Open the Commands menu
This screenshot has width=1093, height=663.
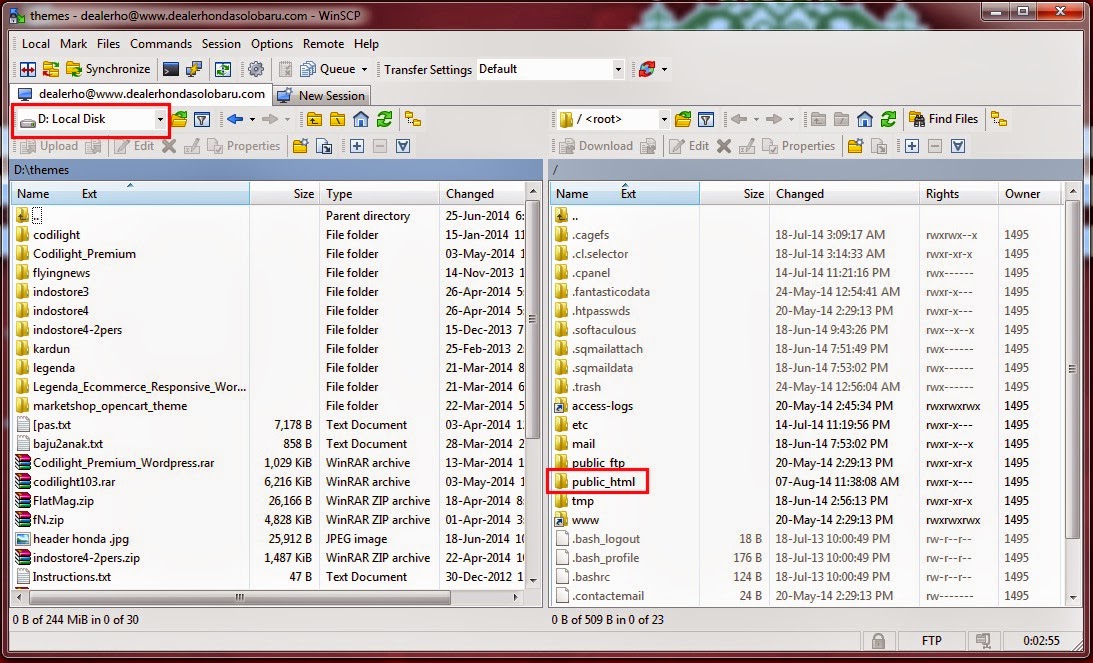pyautogui.click(x=161, y=44)
